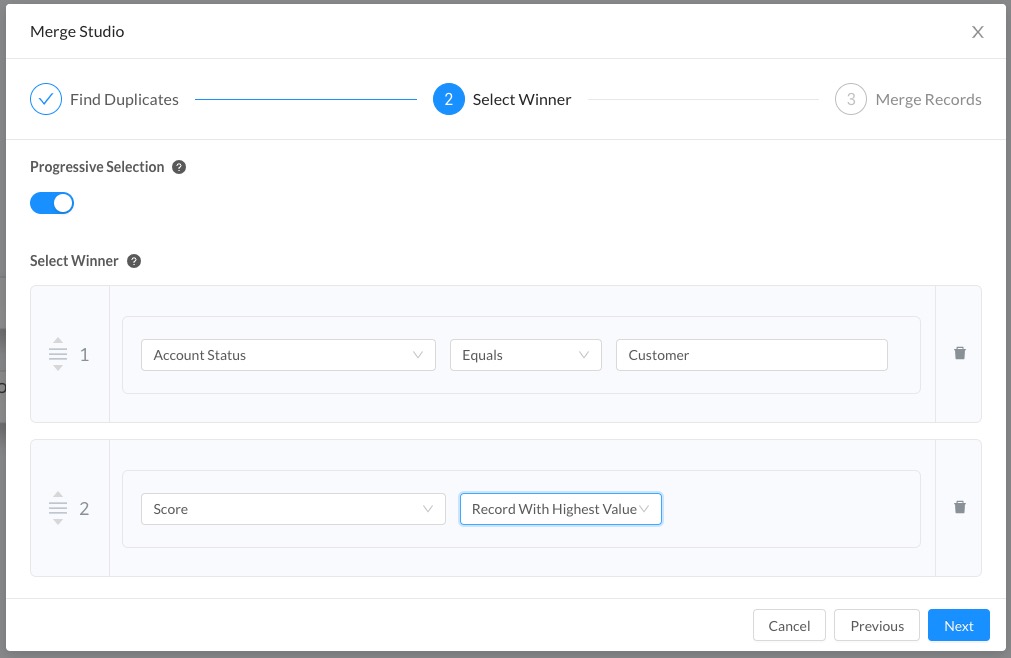This screenshot has width=1011, height=658.
Task: Open the Account Status field dropdown
Action: point(288,355)
